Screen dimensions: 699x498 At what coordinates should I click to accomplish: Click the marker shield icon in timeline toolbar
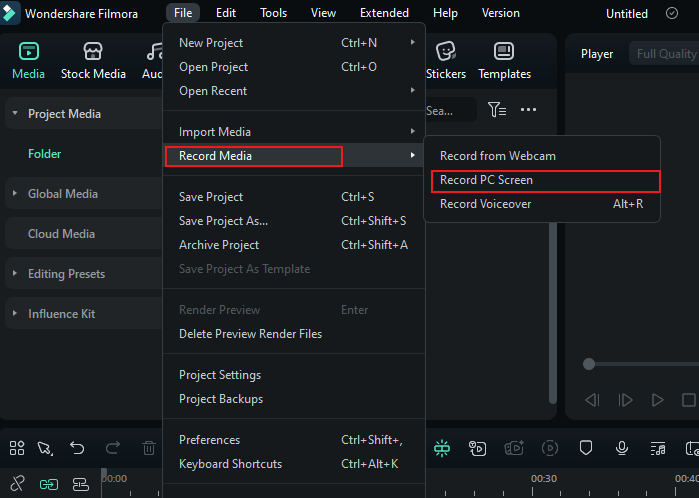(587, 448)
